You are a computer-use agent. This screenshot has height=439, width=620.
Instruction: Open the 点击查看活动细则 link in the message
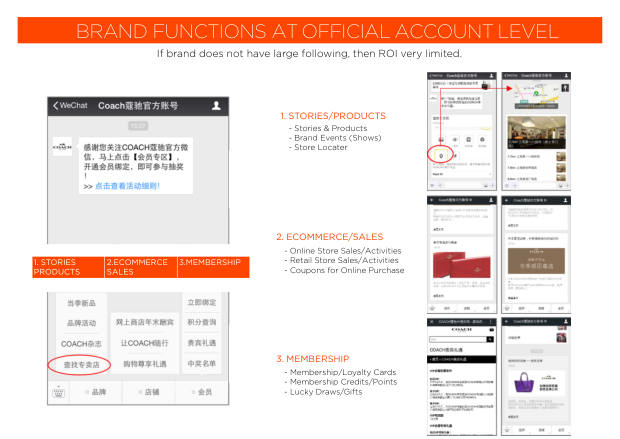point(127,186)
